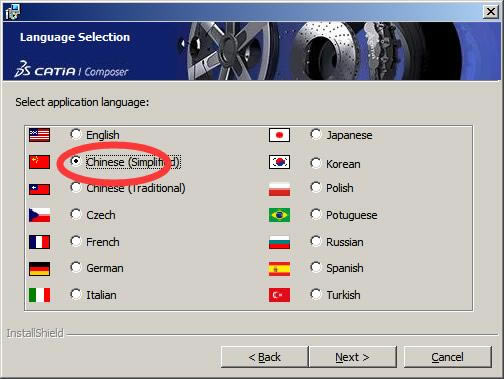Screen dimensions: 504x379
Task: Select the Polish radio button
Action: click(316, 187)
